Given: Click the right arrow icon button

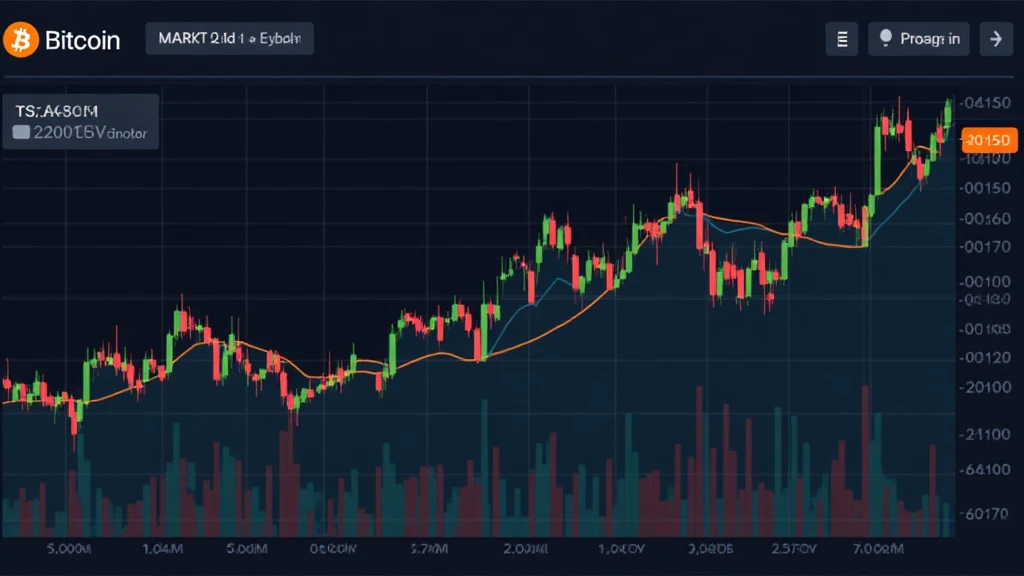Looking at the screenshot, I should [995, 39].
